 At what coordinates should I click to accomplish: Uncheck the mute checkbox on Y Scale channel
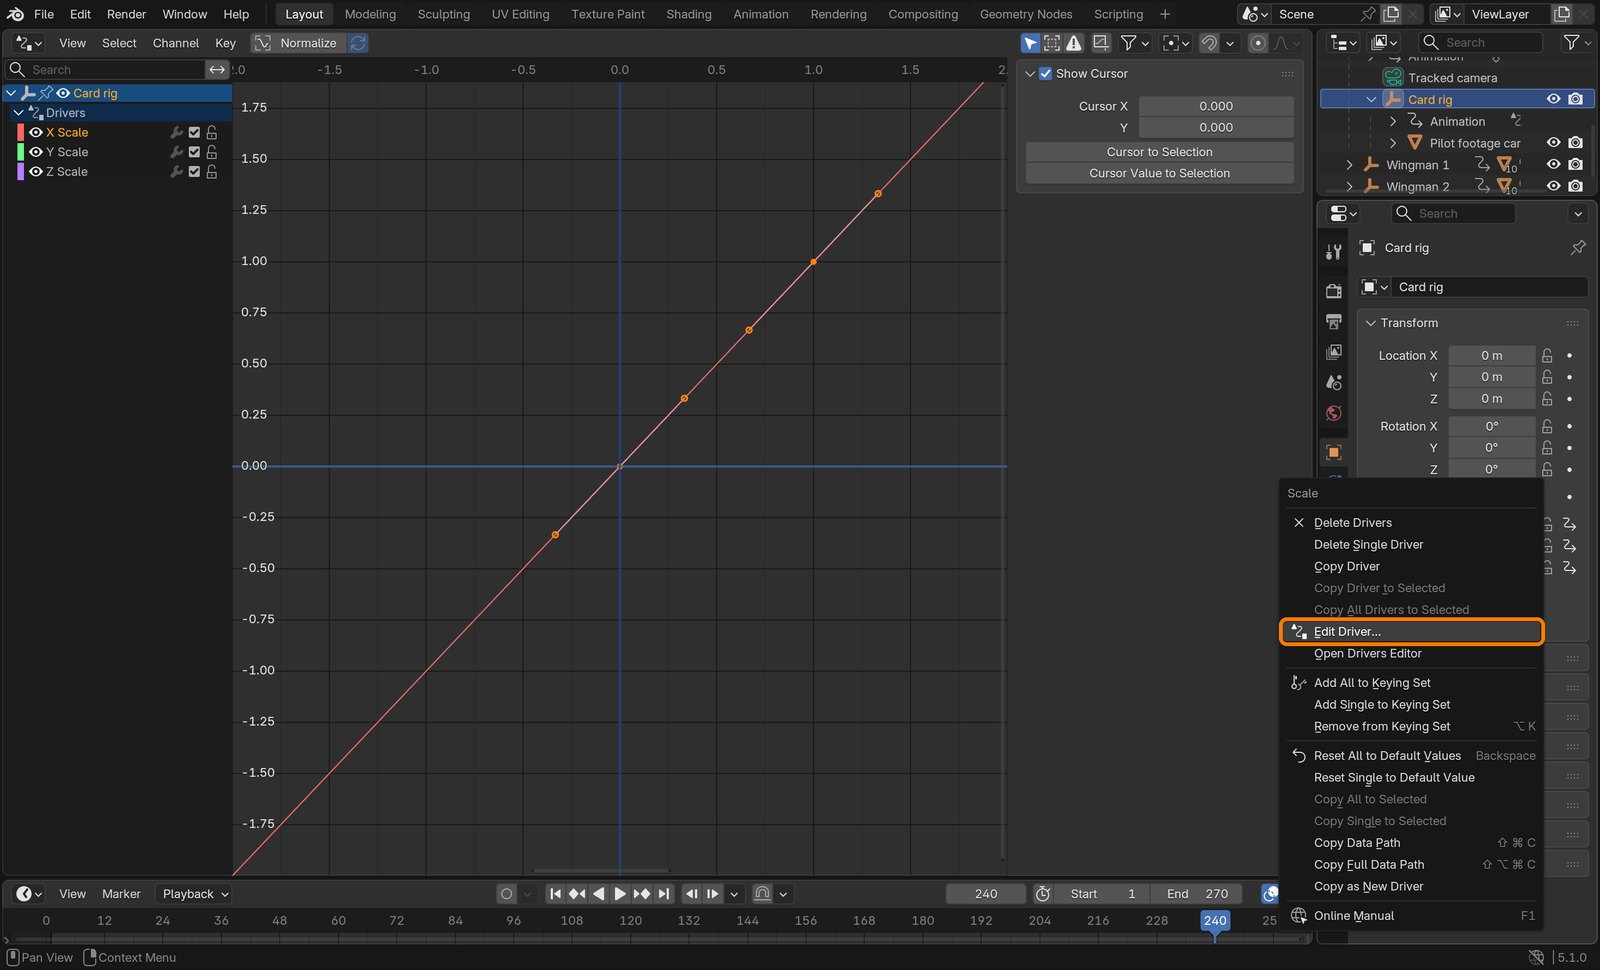pos(194,152)
